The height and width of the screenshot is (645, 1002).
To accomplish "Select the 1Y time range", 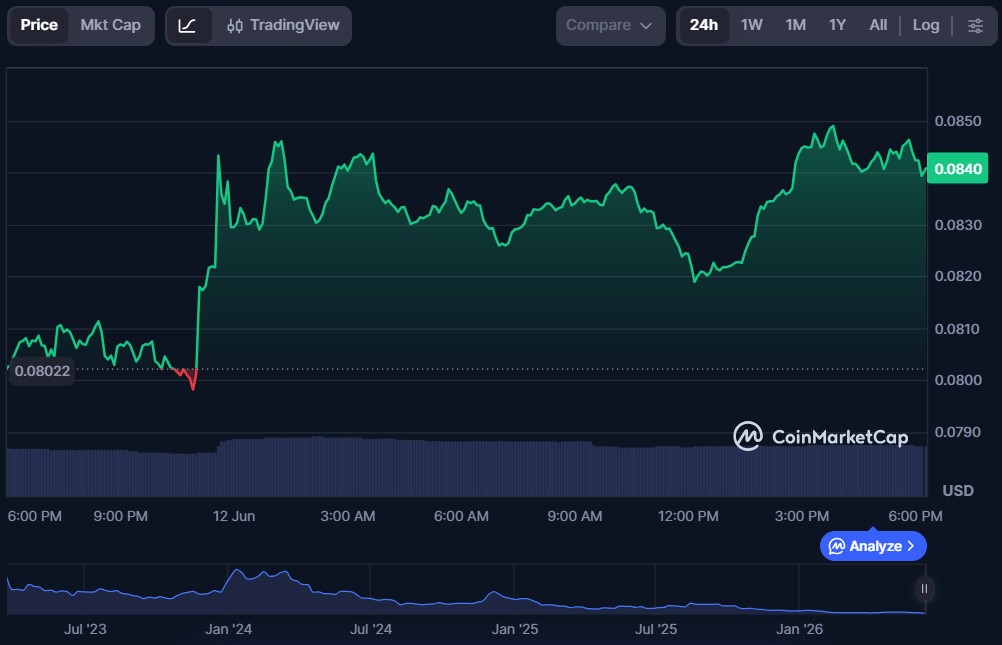I will (837, 25).
